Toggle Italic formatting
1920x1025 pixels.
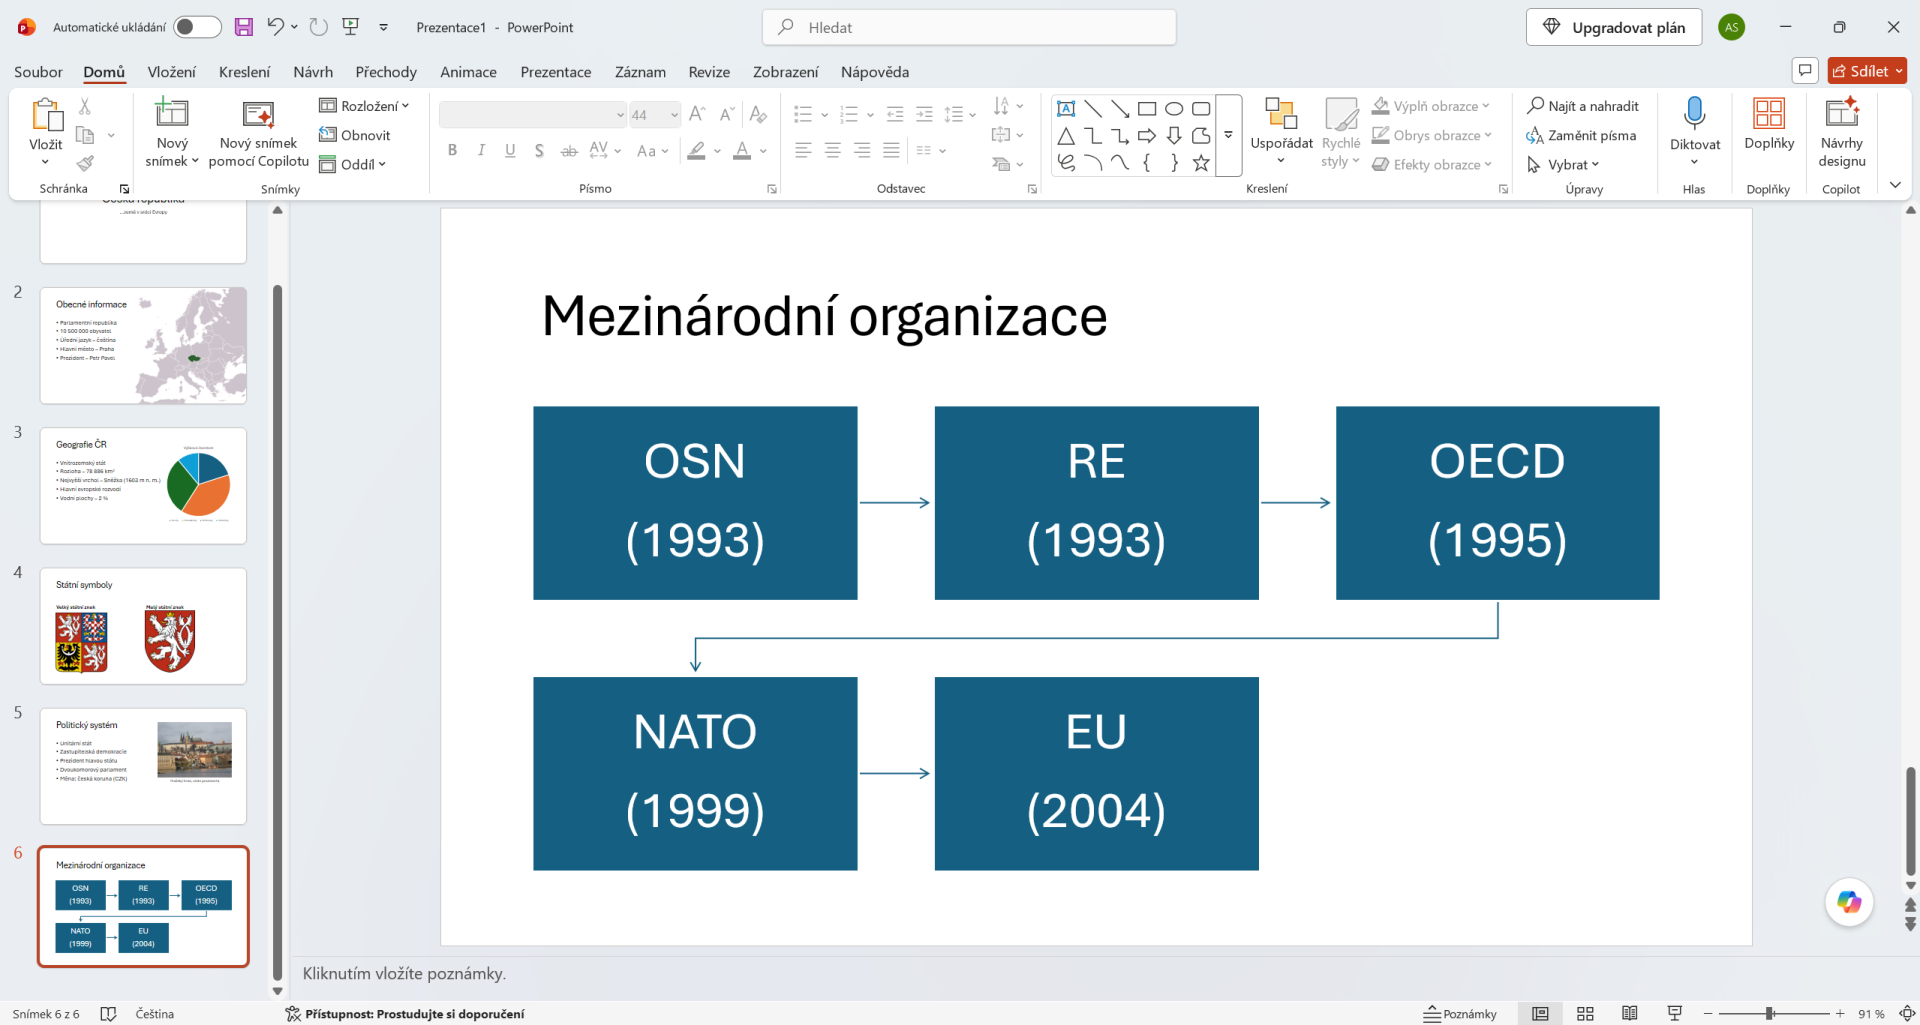click(x=481, y=150)
